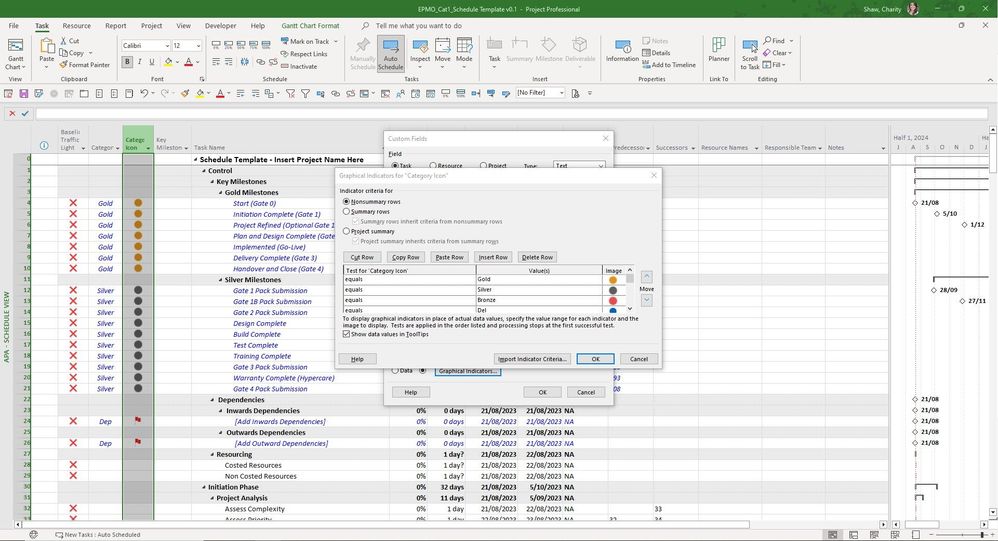Viewport: 998px width, 541px height.
Task: Click Import Indicator Criteria button
Action: (532, 359)
